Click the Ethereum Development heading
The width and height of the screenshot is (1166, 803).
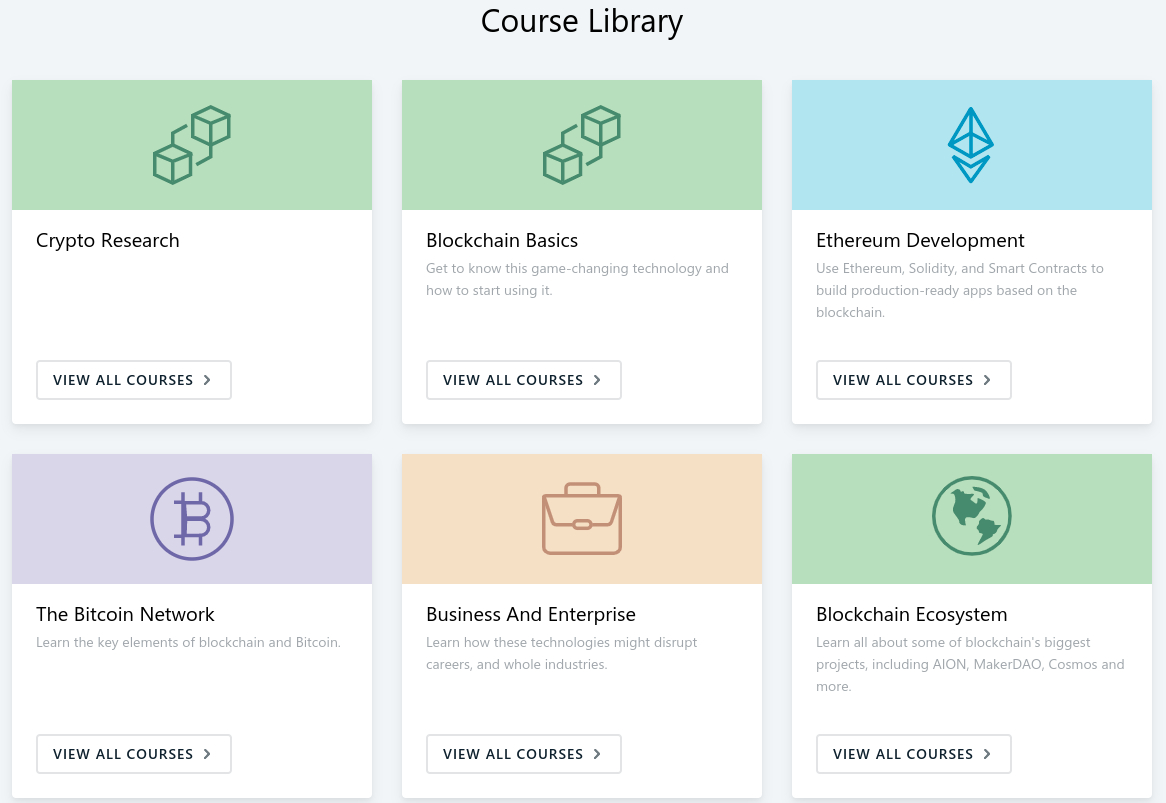[920, 241]
